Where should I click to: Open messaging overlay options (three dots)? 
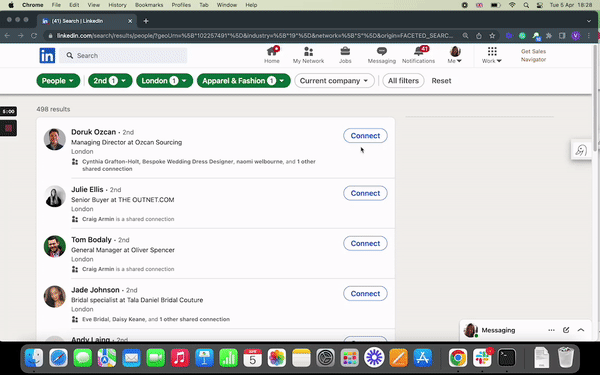(x=551, y=330)
